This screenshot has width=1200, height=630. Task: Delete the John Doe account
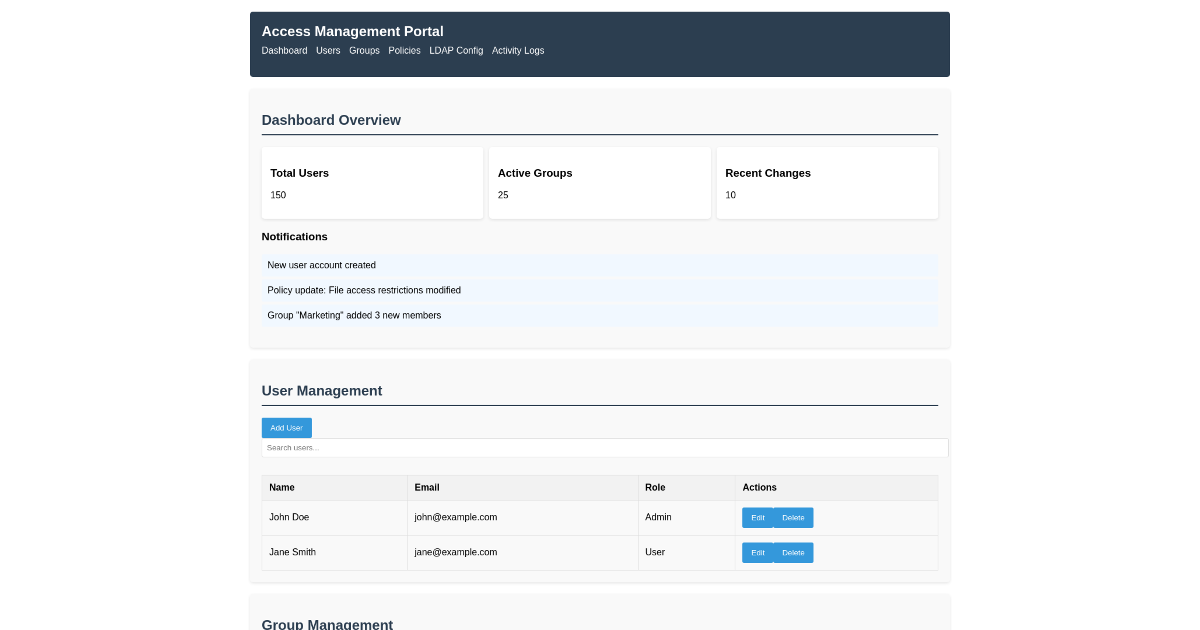(792, 517)
